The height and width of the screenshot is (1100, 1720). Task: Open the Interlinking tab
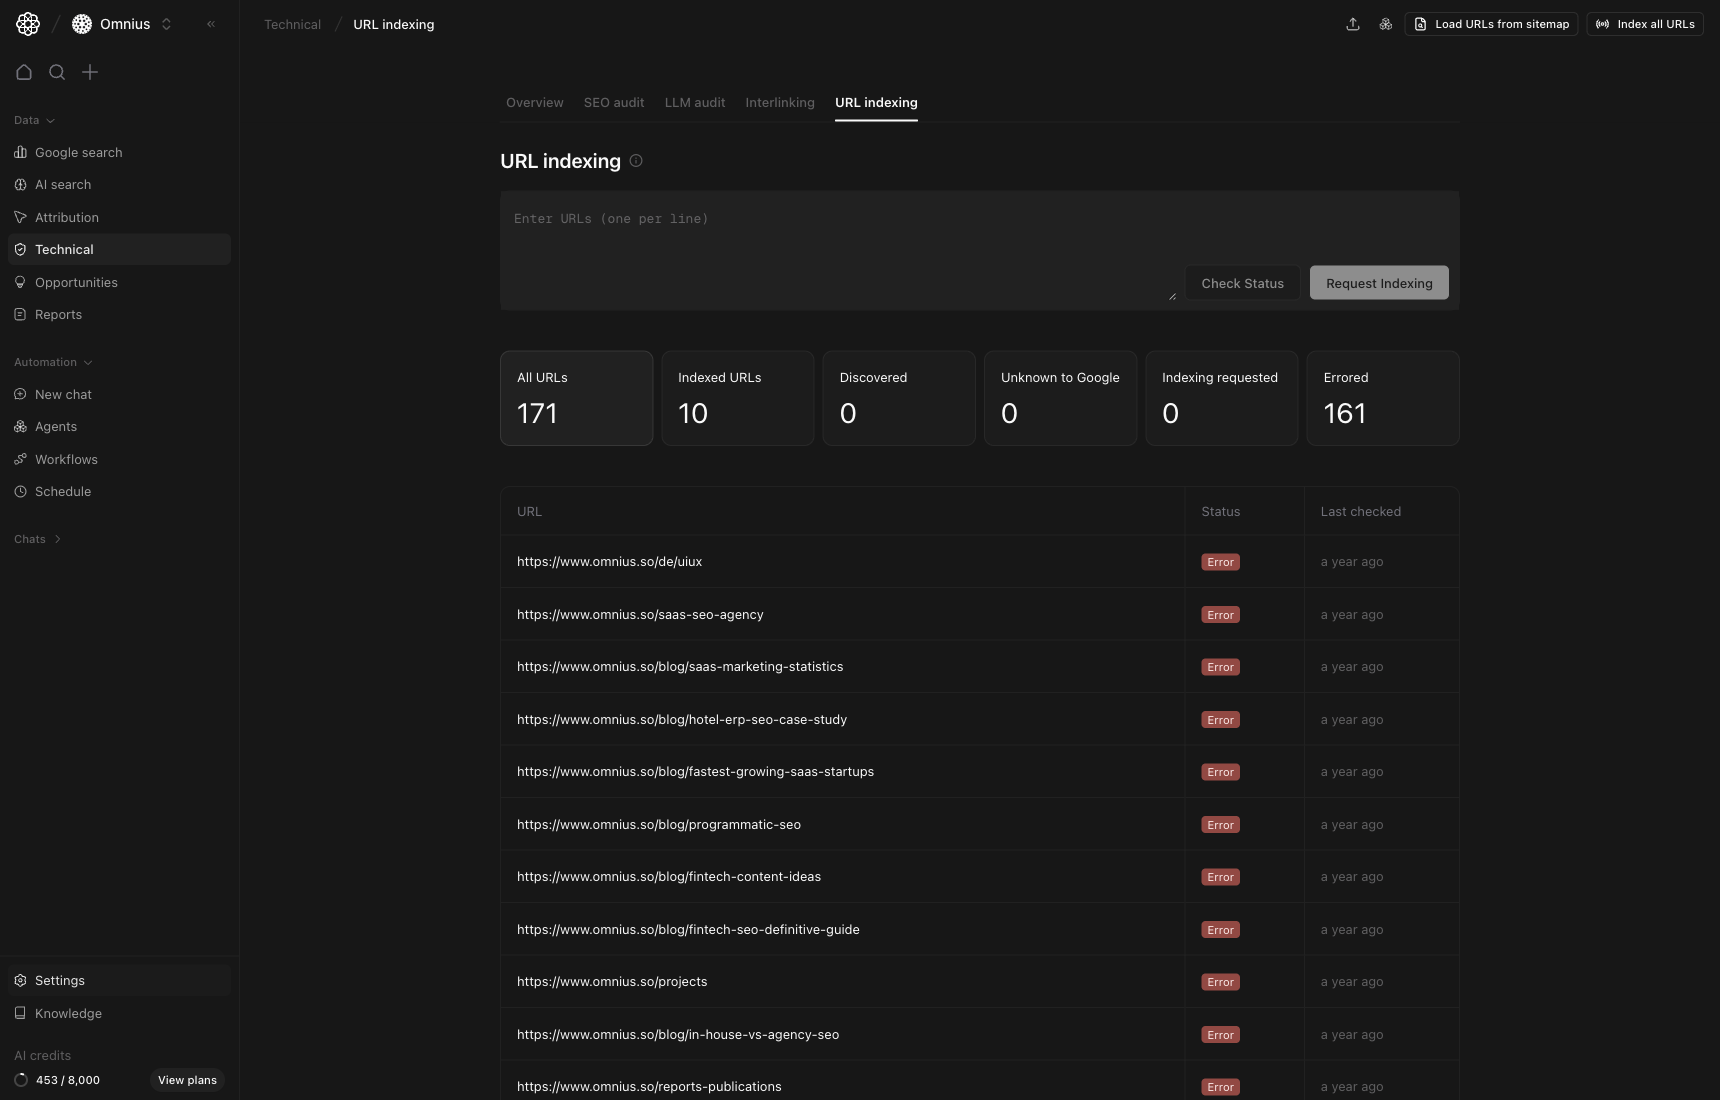point(780,102)
